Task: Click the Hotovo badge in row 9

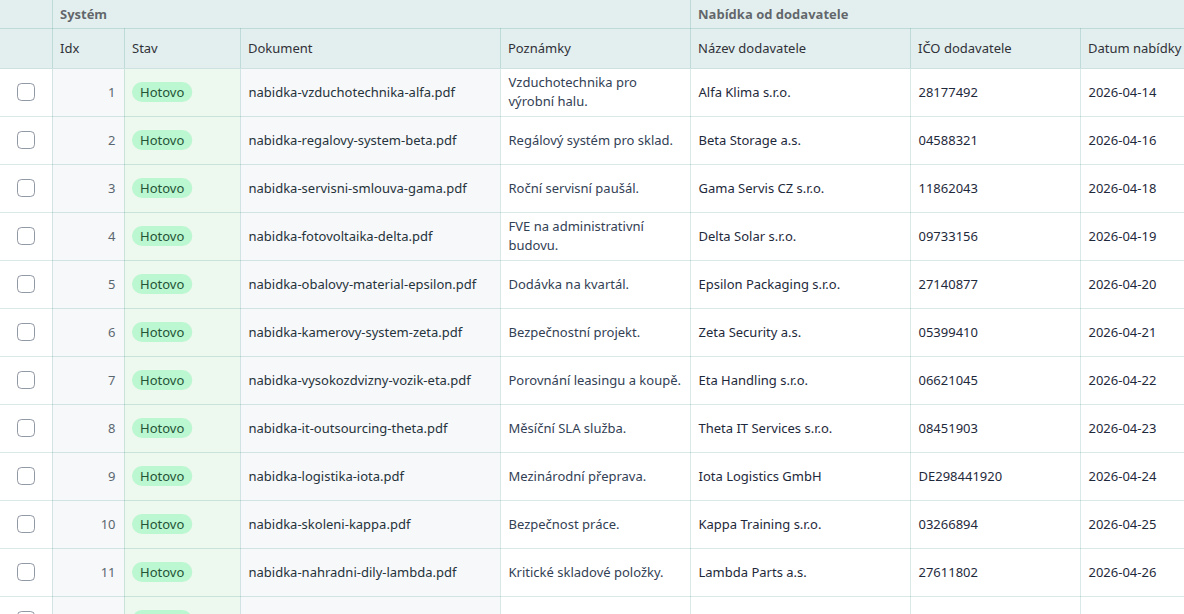Action: [x=162, y=477]
